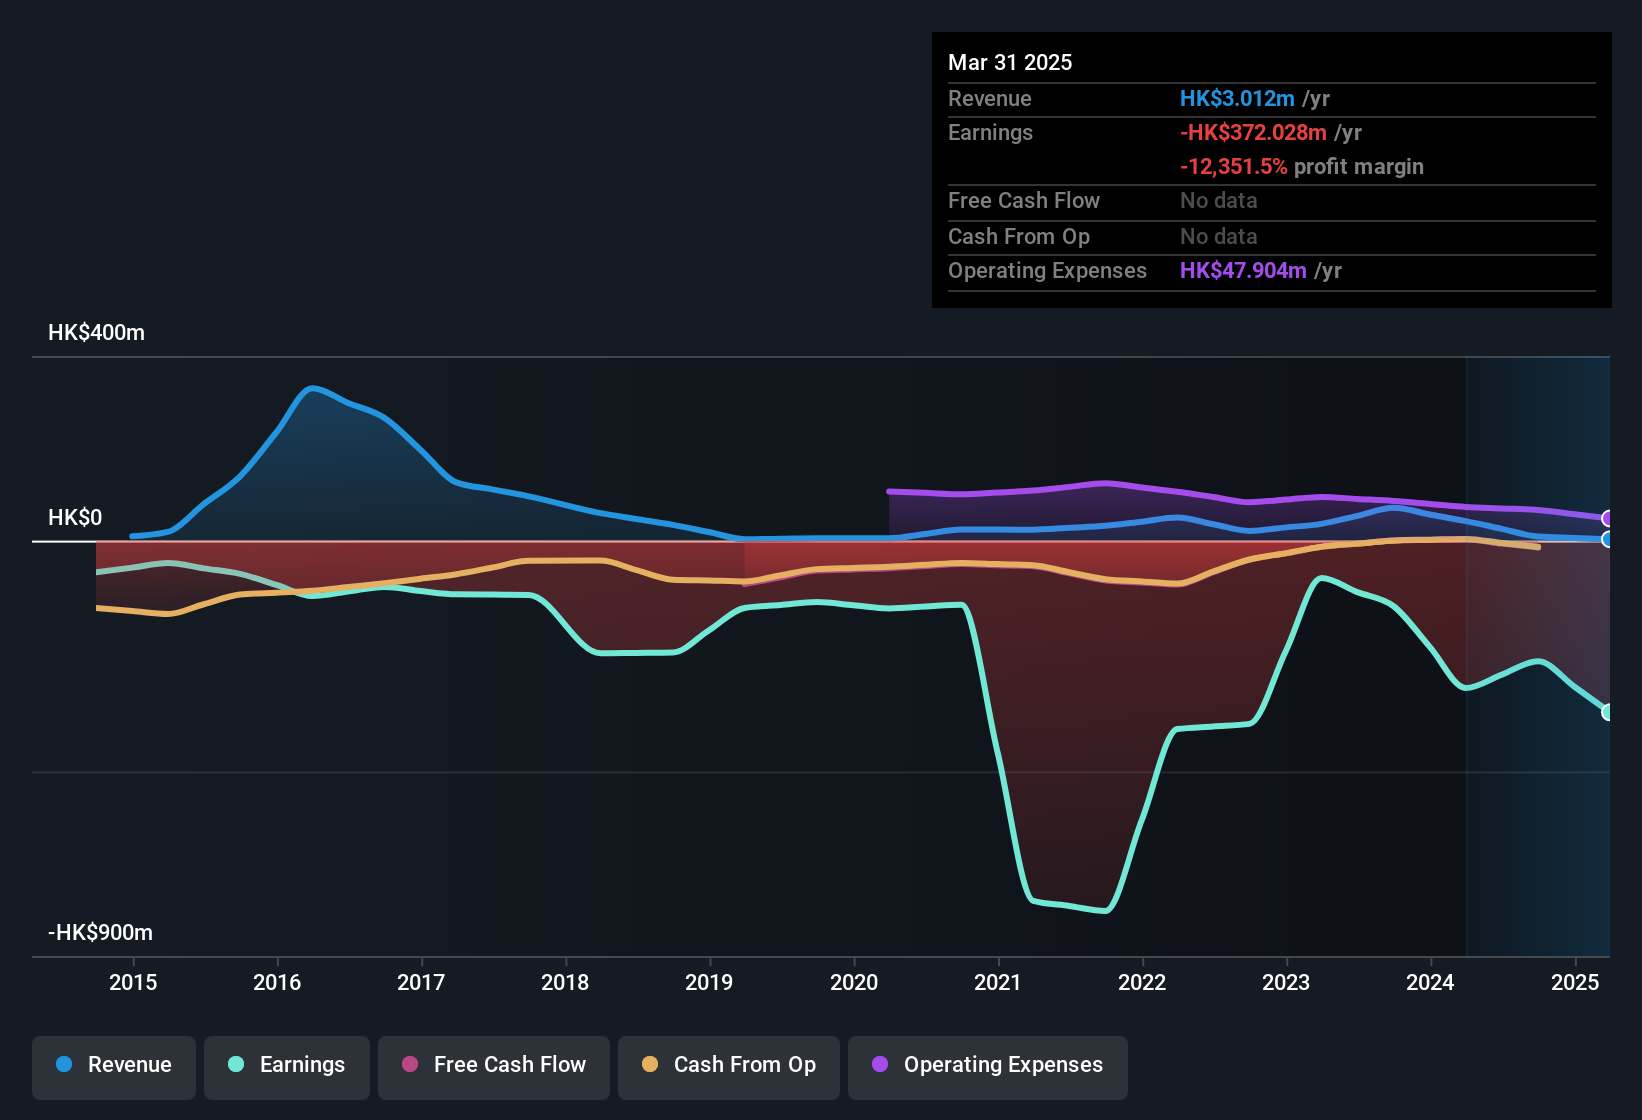This screenshot has height=1120, width=1642.
Task: Click the Earnings trough near late 2021
Action: pyautogui.click(x=1104, y=910)
